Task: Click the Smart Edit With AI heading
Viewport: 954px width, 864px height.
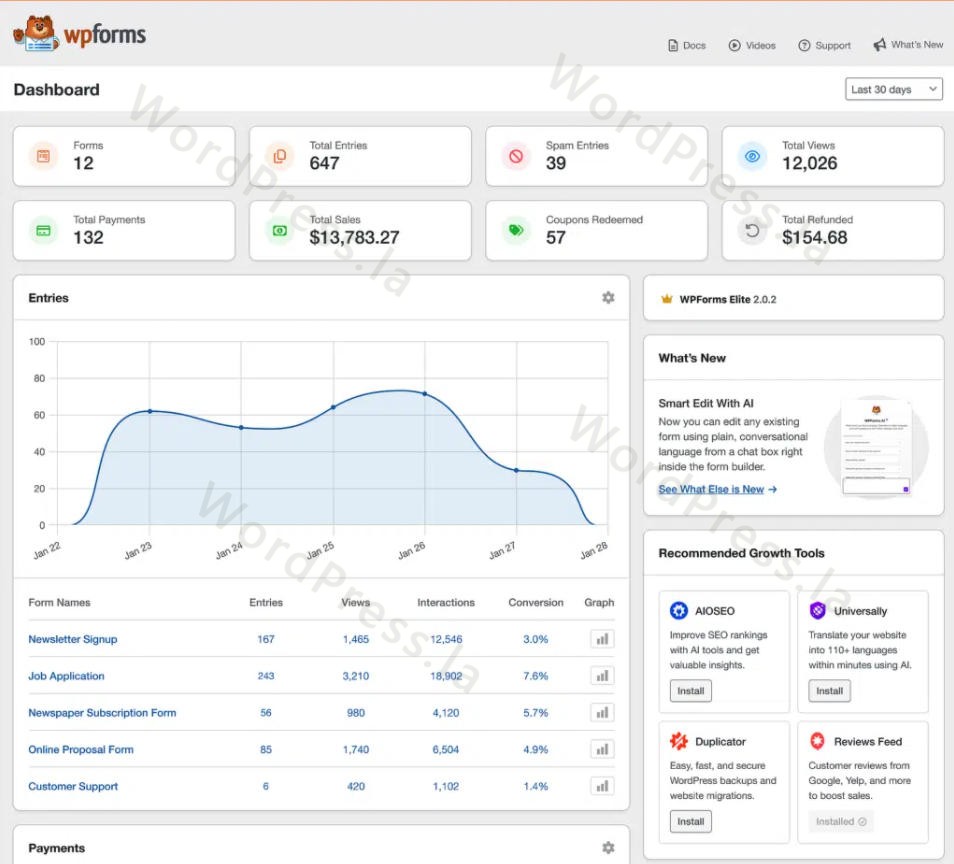Action: coord(706,403)
